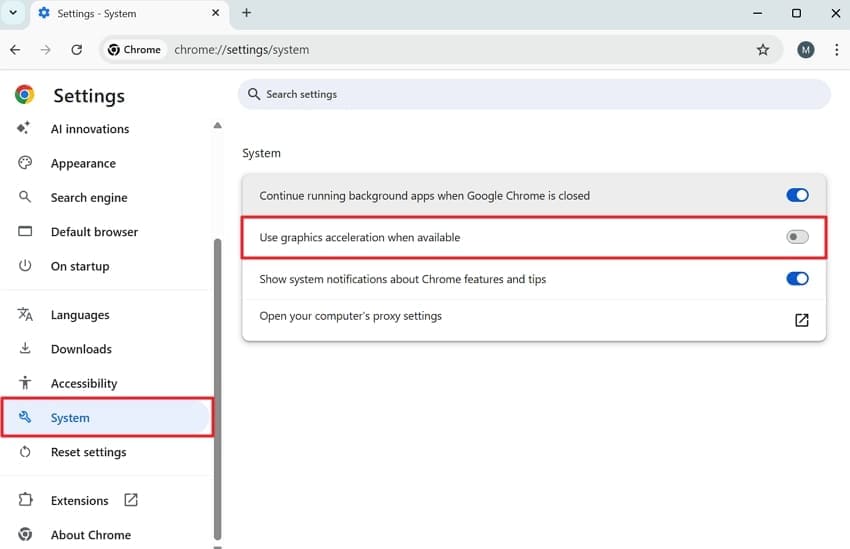Click the On startup power icon
Viewport: 850px width, 549px height.
(x=25, y=266)
